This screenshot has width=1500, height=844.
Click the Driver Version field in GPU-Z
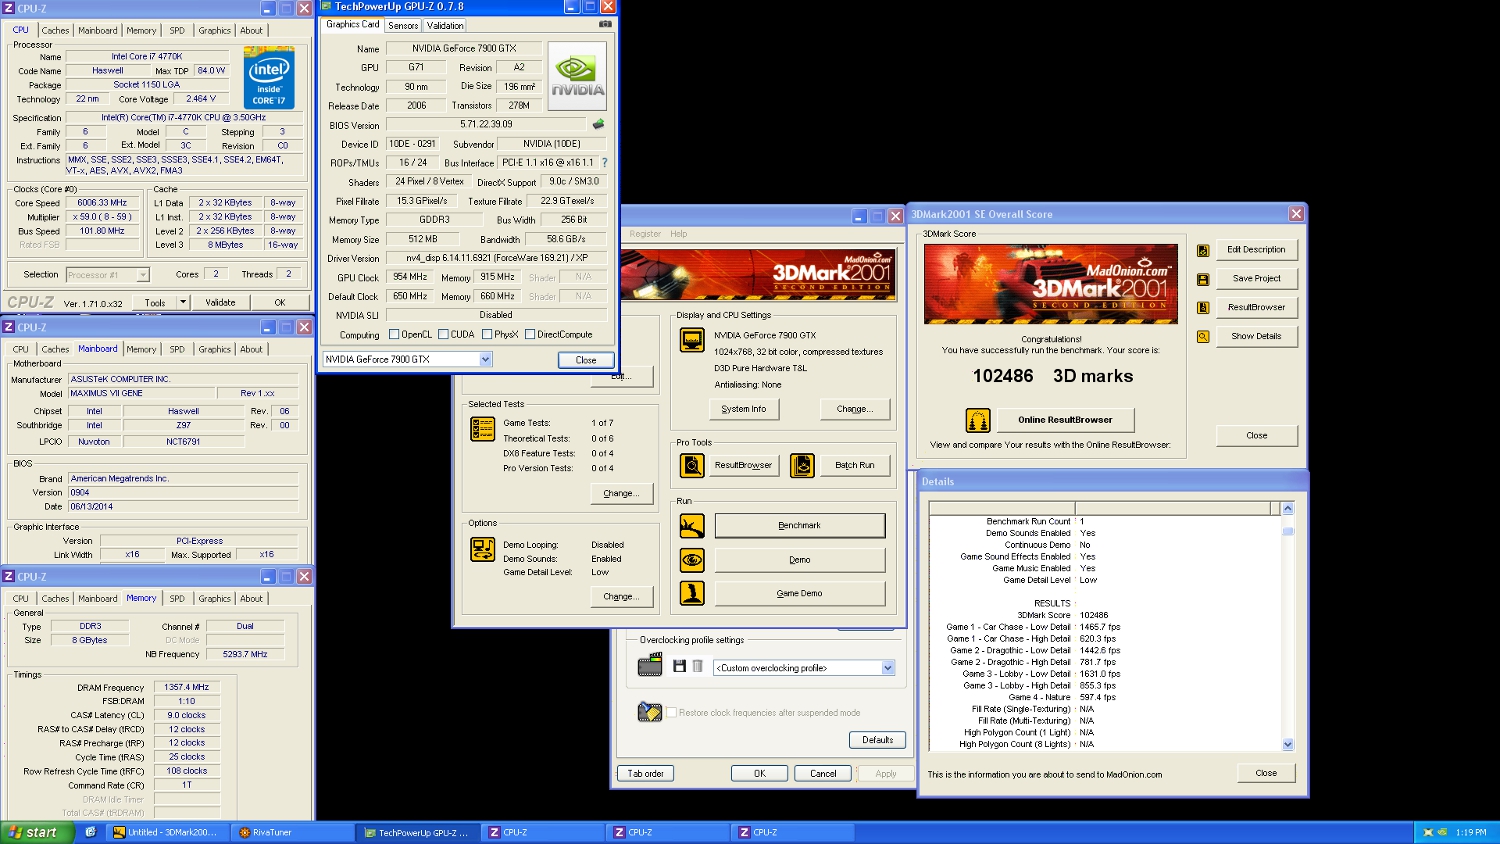(495, 258)
